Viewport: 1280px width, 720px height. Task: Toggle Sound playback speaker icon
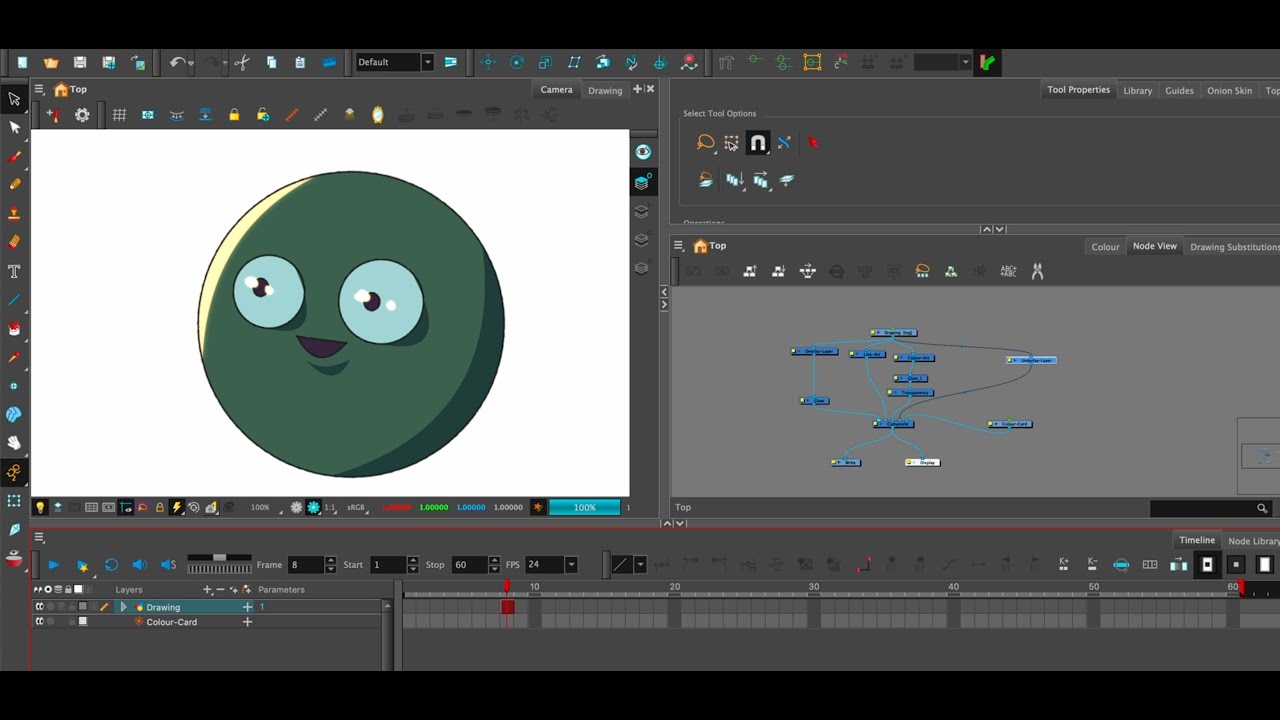point(140,565)
